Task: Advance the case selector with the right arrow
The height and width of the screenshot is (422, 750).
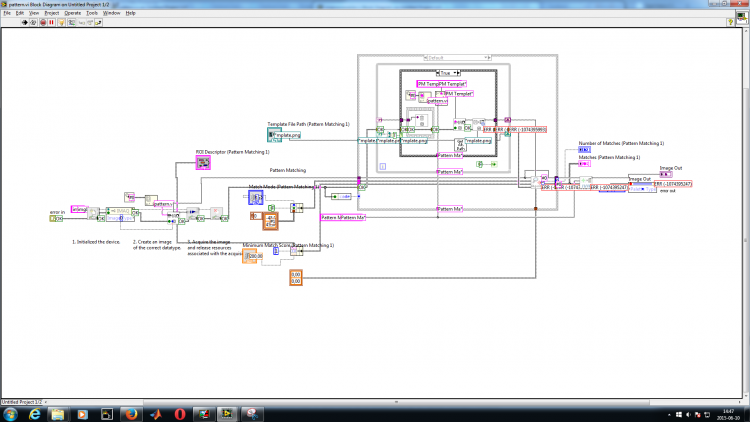Action: tap(458, 73)
